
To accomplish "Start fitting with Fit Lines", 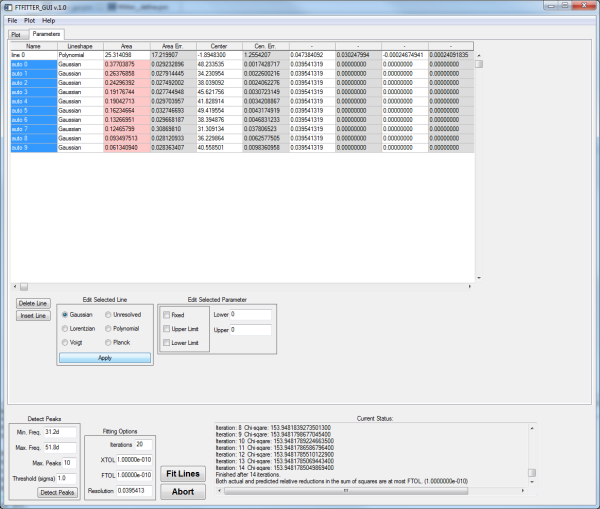I will pos(183,474).
